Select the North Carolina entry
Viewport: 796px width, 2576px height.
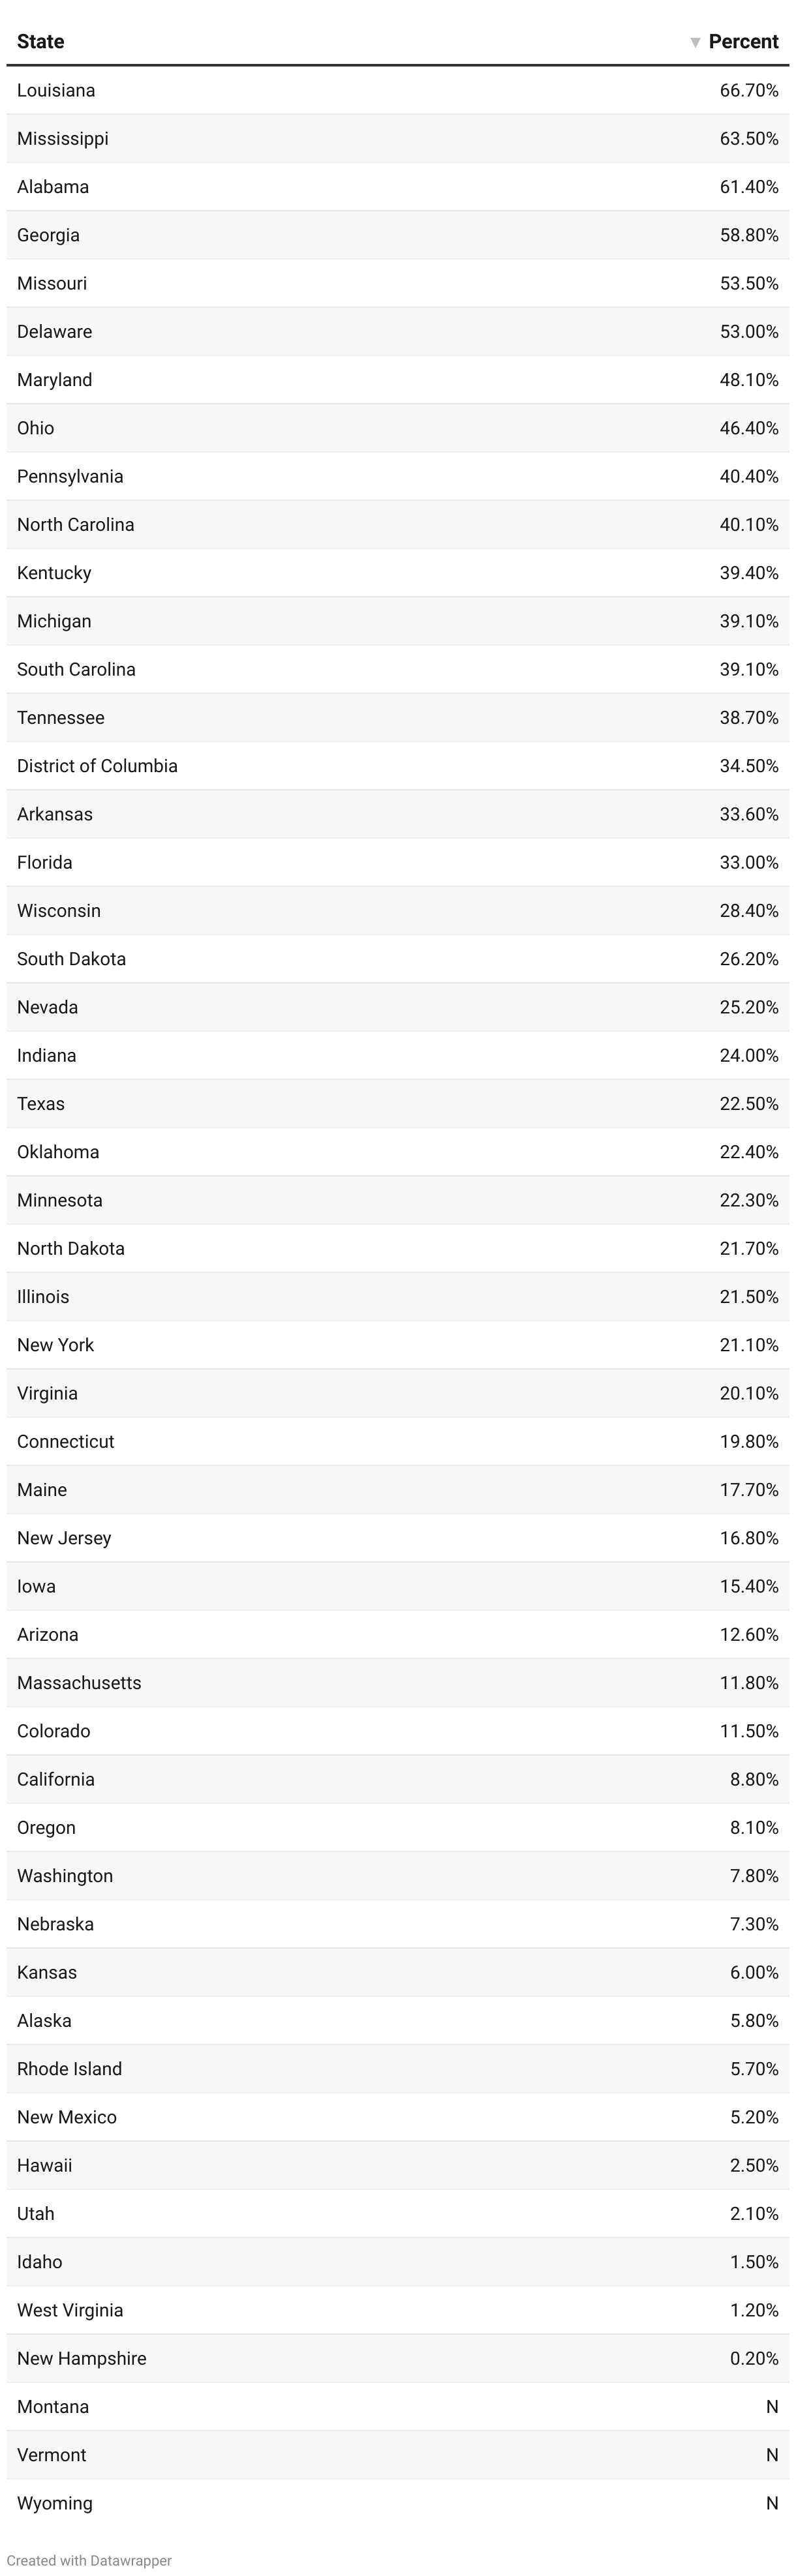[x=398, y=524]
